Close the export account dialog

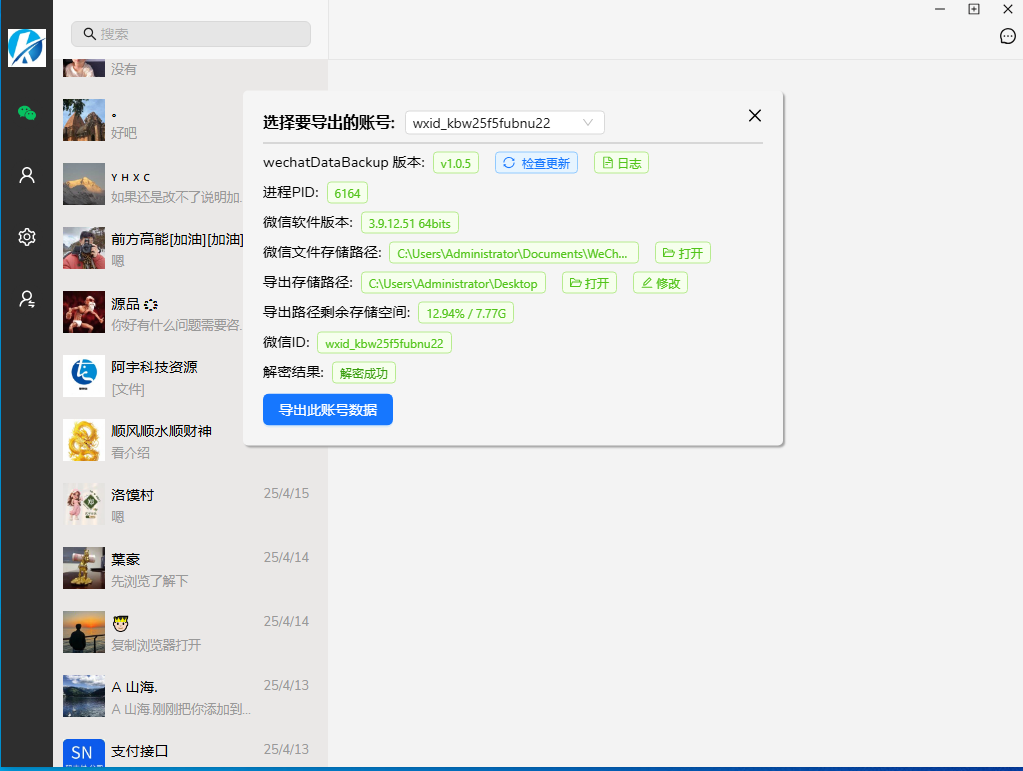(755, 115)
